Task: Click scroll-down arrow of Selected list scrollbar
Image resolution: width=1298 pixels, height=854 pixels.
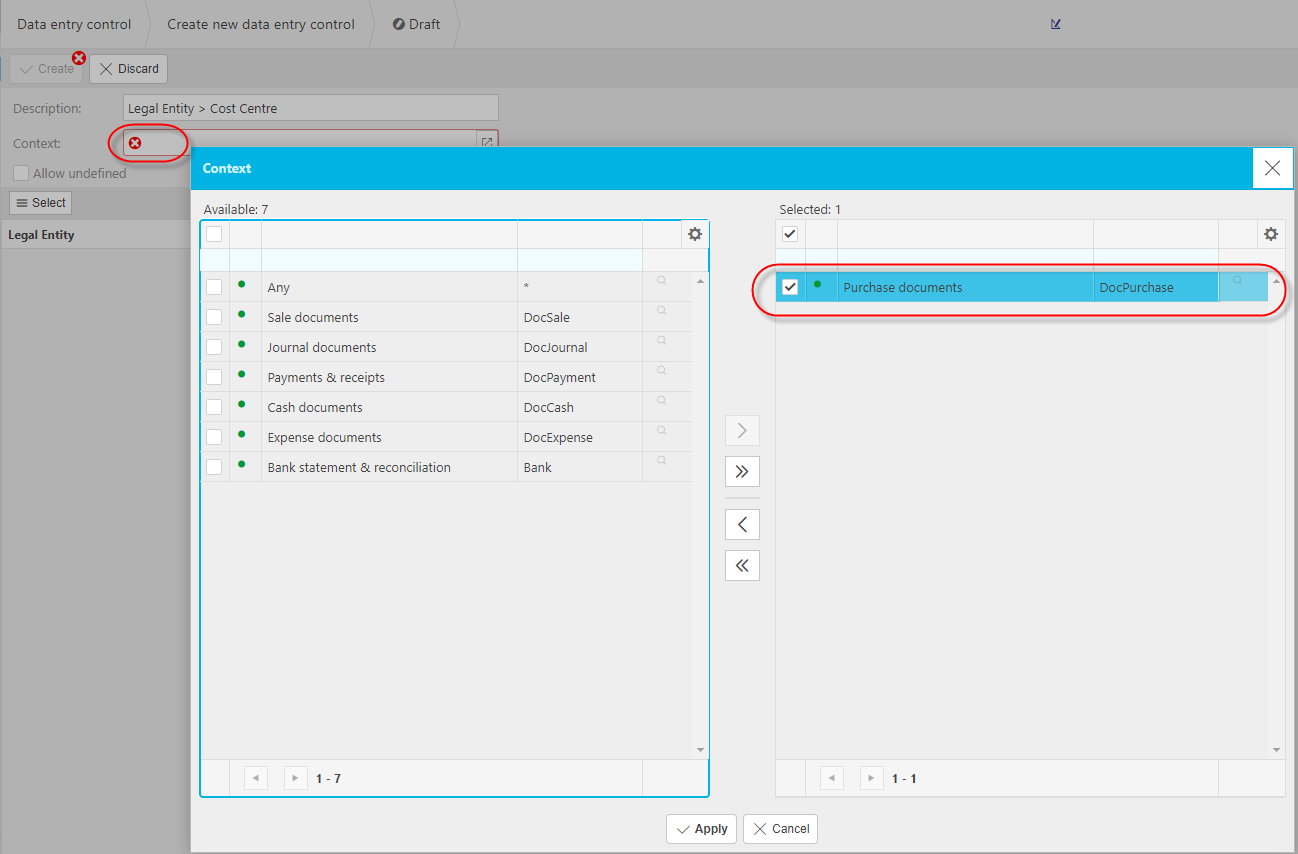Action: [x=1276, y=750]
